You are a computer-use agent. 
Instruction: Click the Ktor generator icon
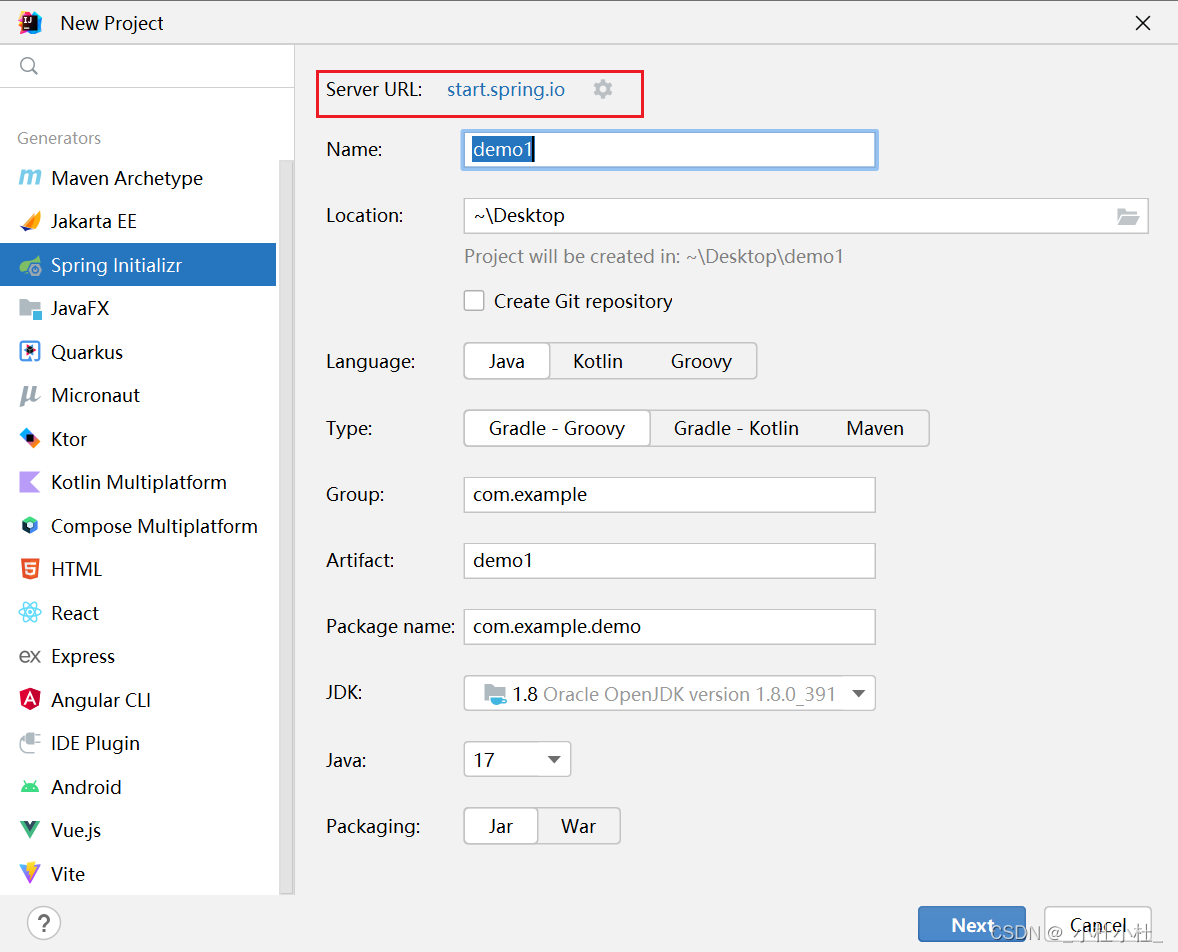[x=30, y=439]
